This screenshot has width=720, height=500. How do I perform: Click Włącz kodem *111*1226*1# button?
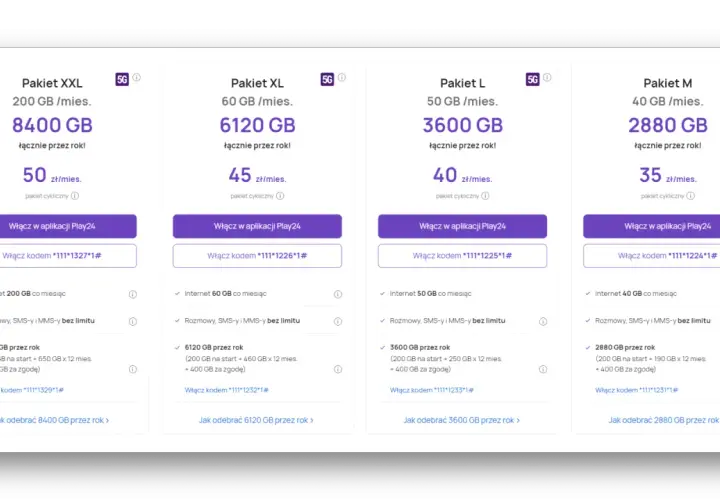click(257, 256)
